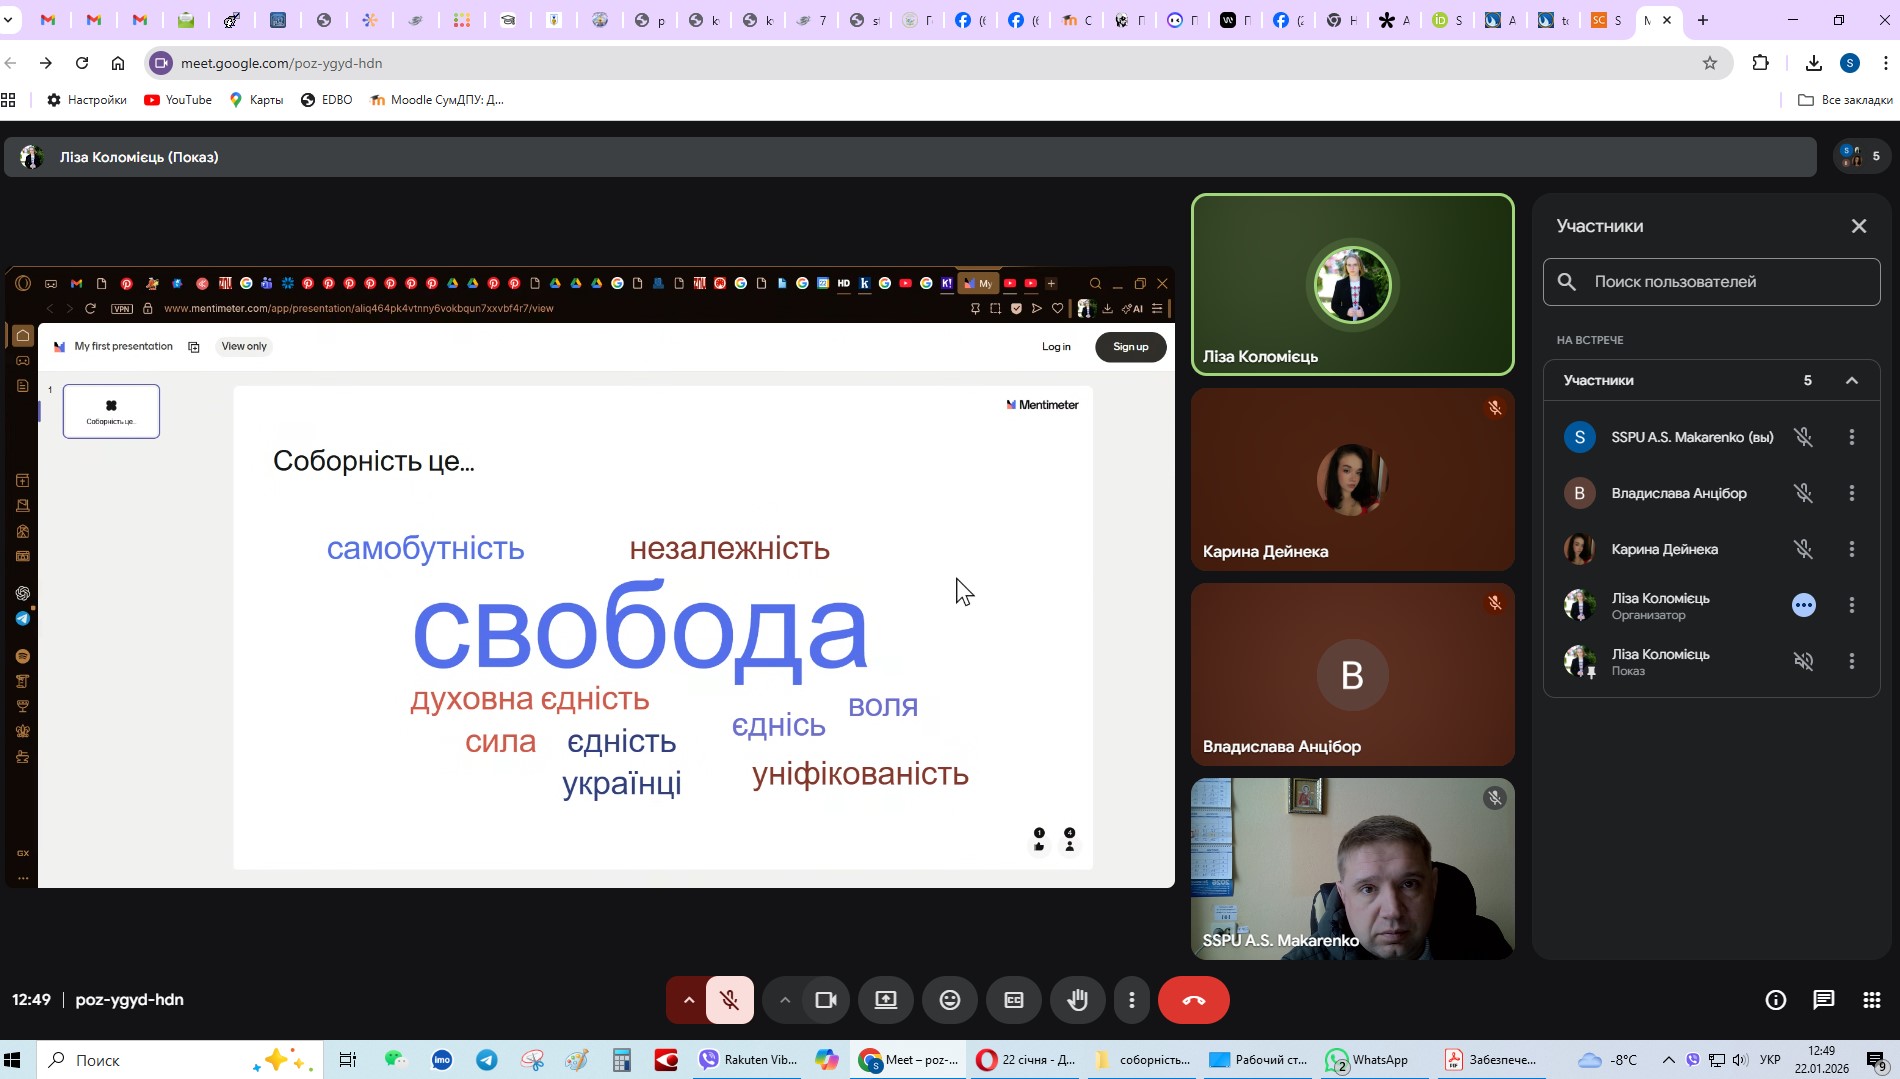Viewport: 1900px width, 1079px height.
Task: Click the present screen icon
Action: pyautogui.click(x=886, y=1000)
